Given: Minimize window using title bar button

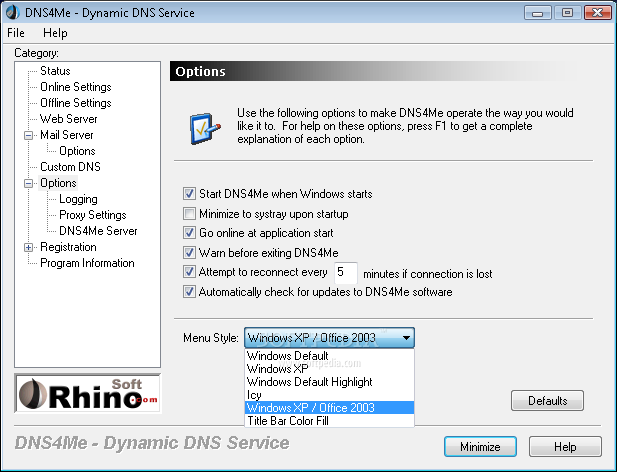Looking at the screenshot, I should (538, 13).
